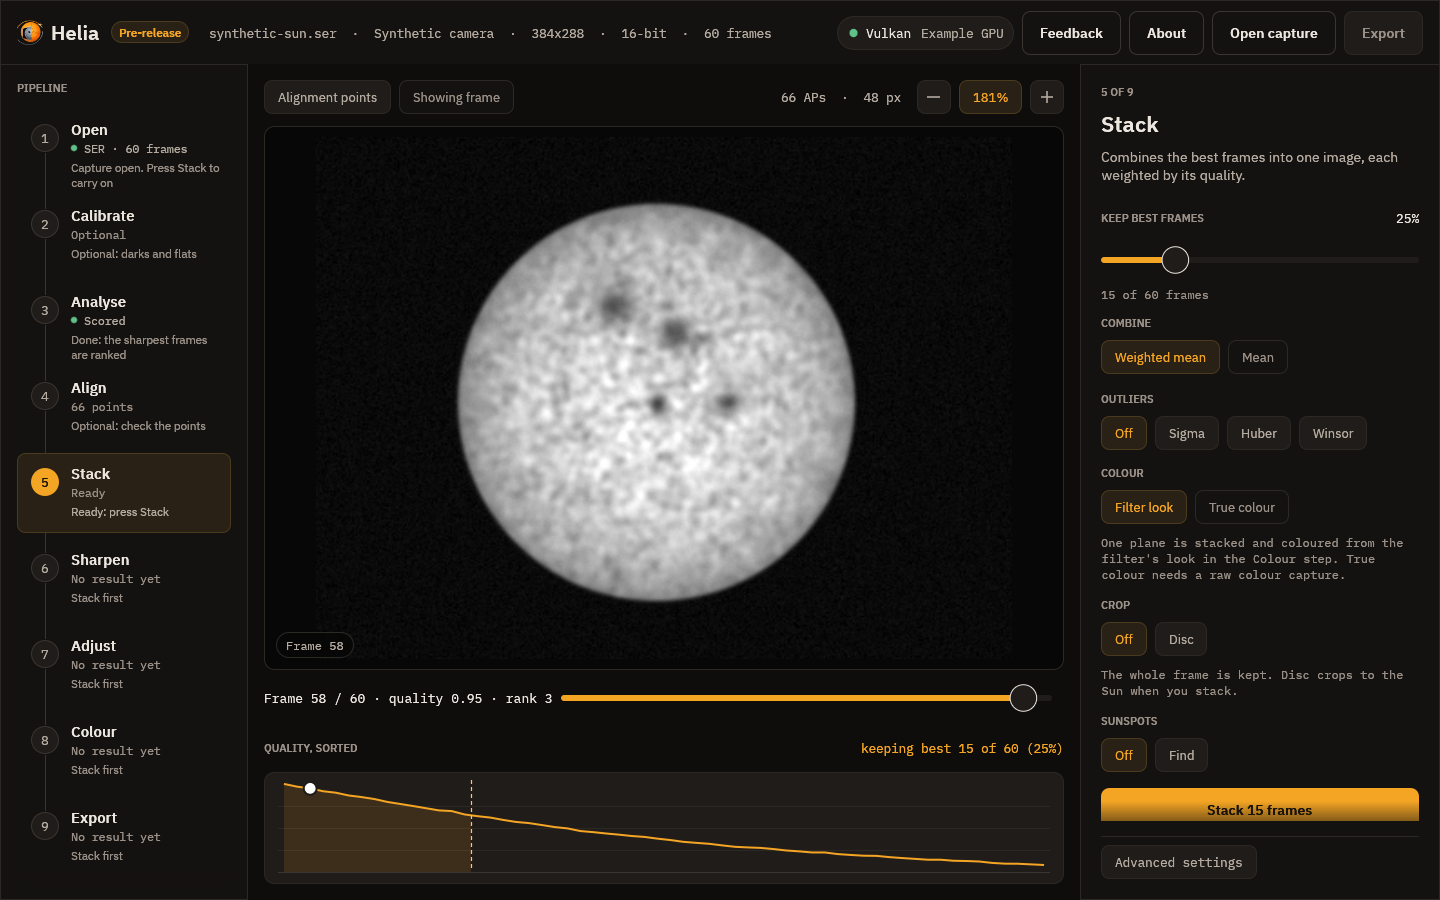Screen dimensions: 1440x900
Task: Go to the Analyse pipeline step
Action: [124, 320]
